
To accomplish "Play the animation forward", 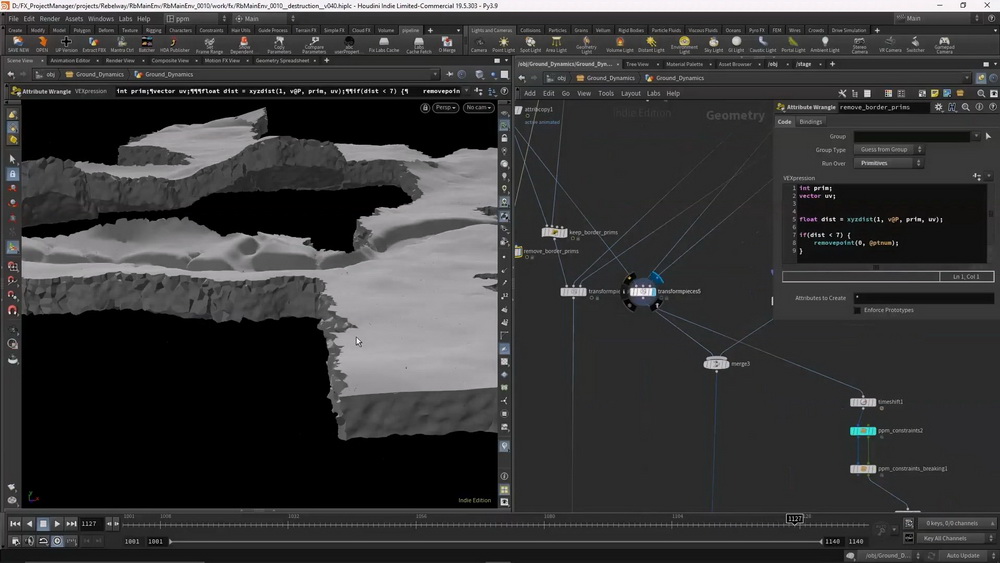I will (x=57, y=523).
